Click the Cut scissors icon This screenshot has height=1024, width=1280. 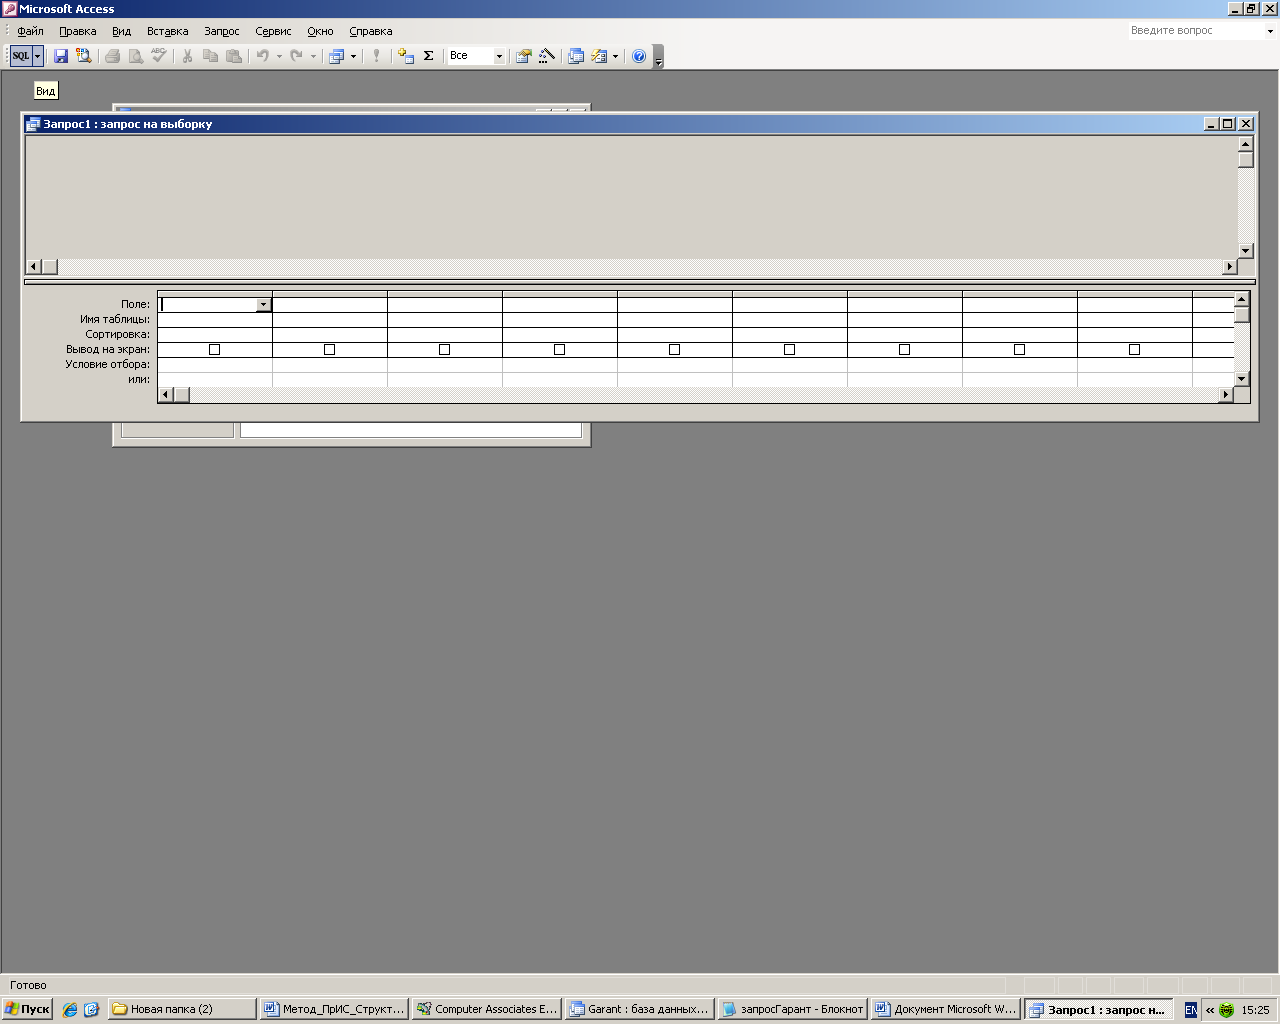[187, 56]
